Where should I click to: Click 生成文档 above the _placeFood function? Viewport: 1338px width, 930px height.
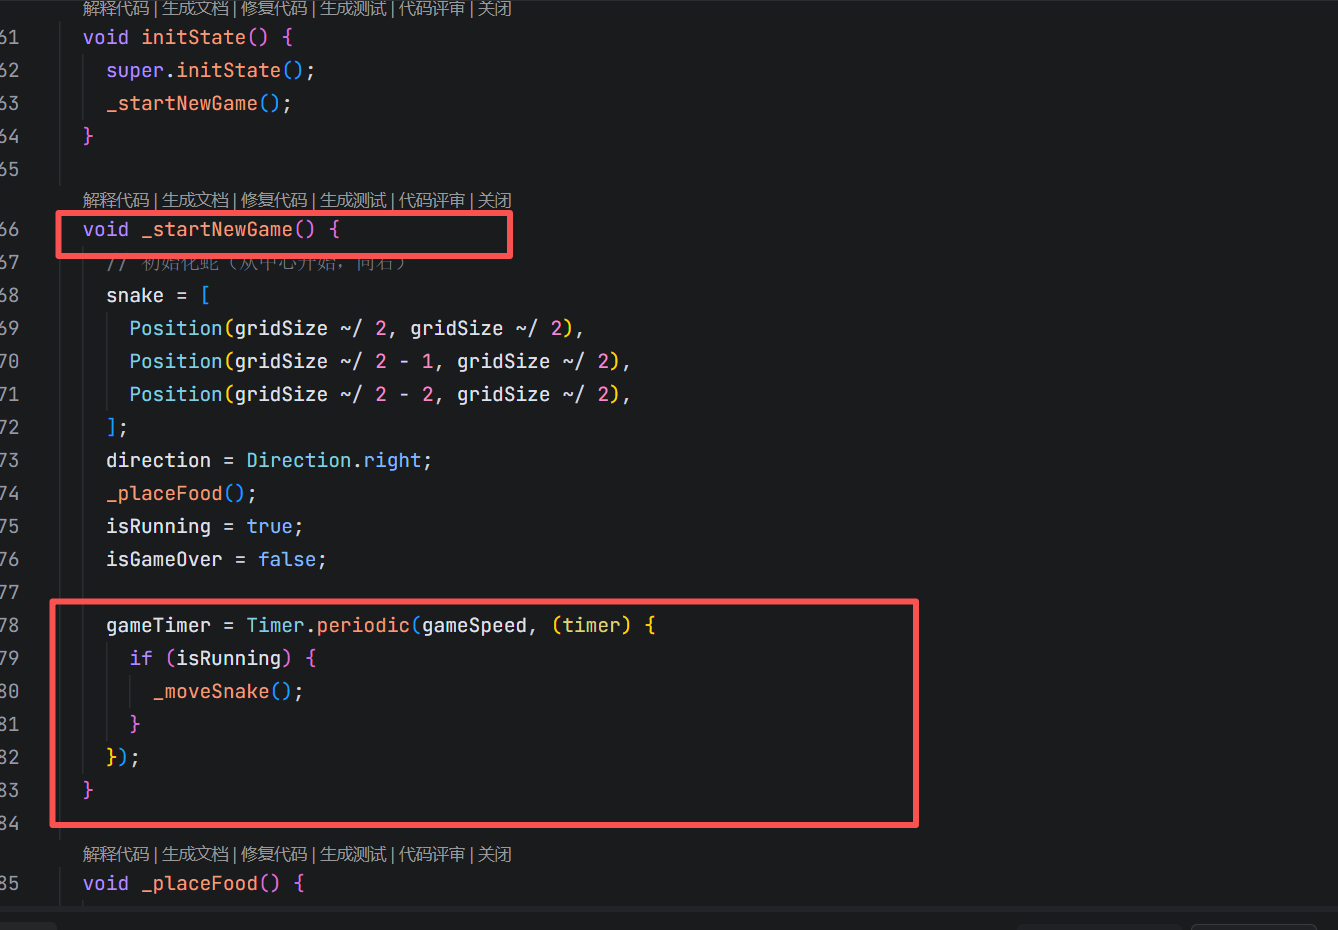point(195,854)
